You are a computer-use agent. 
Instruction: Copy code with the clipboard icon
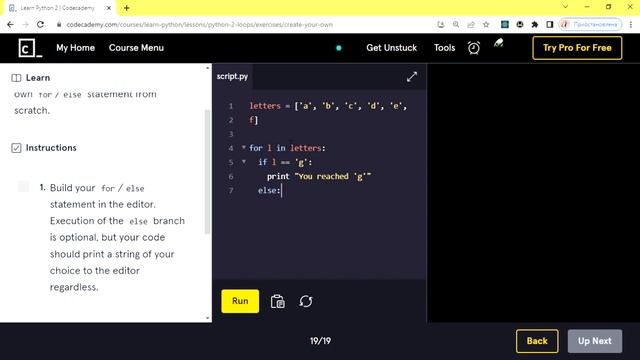pos(278,301)
